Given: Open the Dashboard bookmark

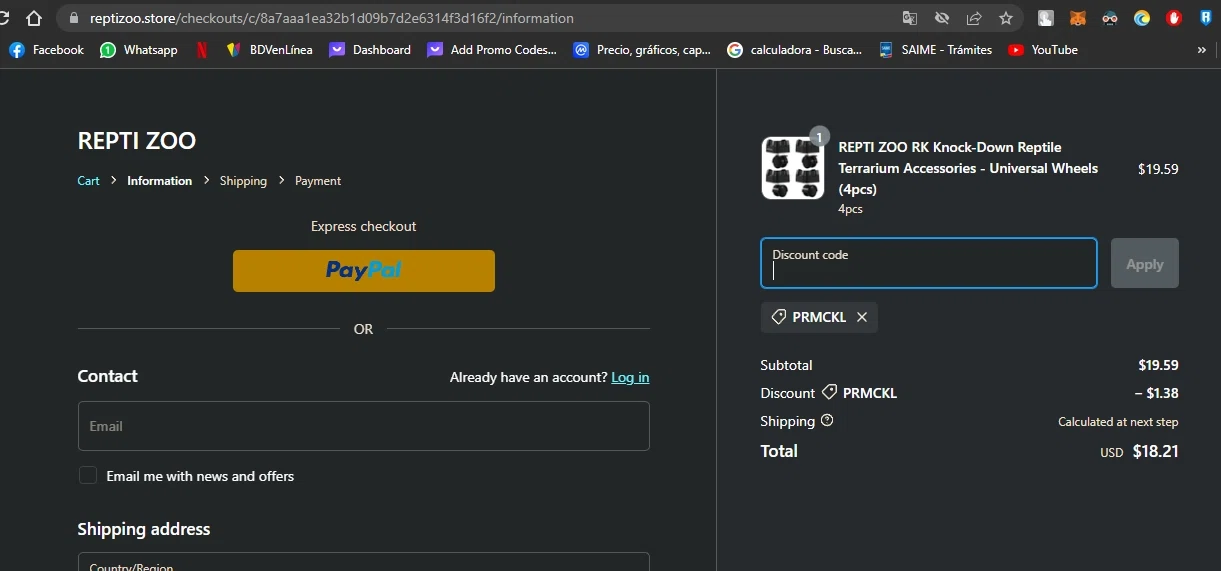Looking at the screenshot, I should (x=370, y=49).
